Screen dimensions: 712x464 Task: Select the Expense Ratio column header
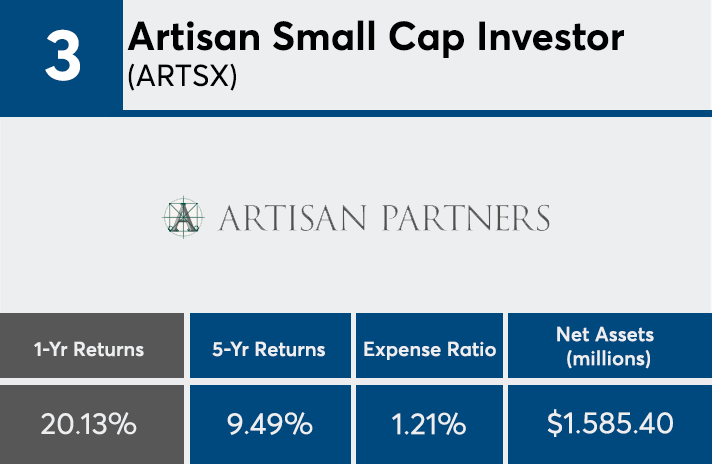pos(429,349)
